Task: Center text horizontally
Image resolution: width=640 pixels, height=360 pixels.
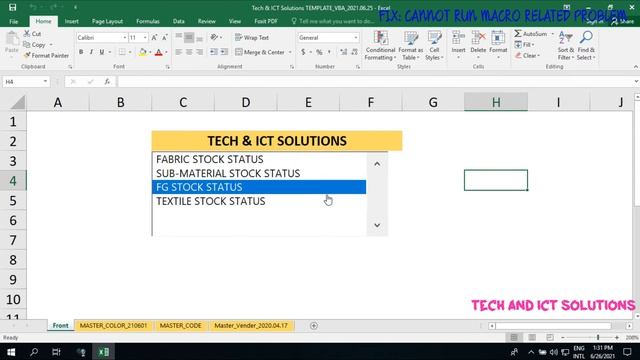Action: pyautogui.click(x=189, y=52)
